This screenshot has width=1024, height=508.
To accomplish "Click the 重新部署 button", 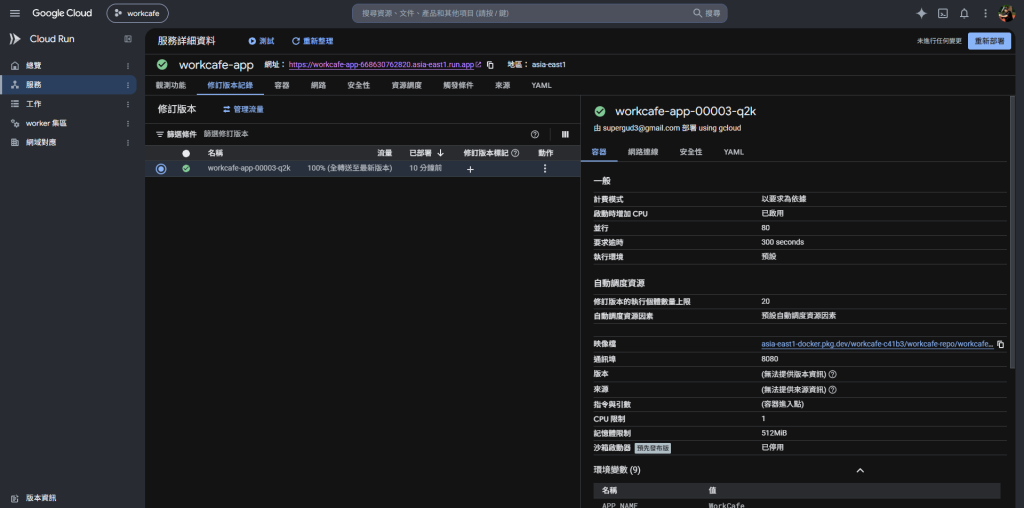I will 989,41.
